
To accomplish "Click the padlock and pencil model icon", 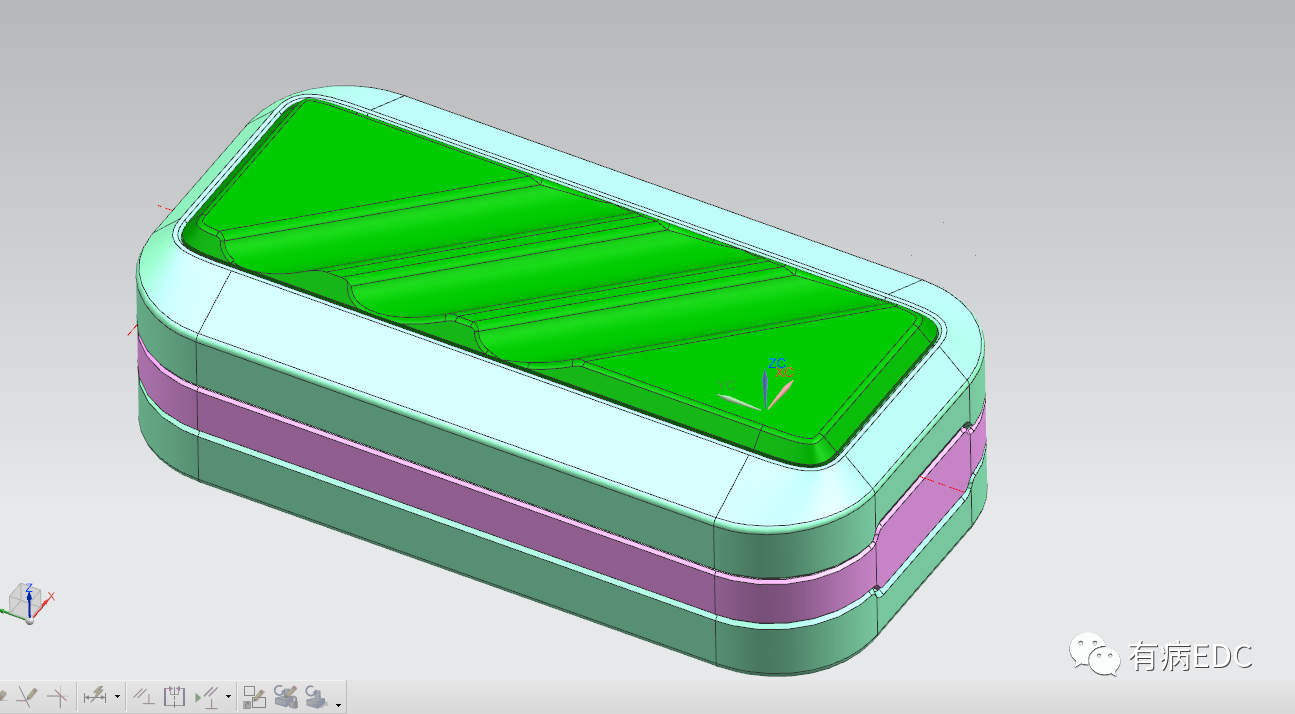I will (286, 695).
